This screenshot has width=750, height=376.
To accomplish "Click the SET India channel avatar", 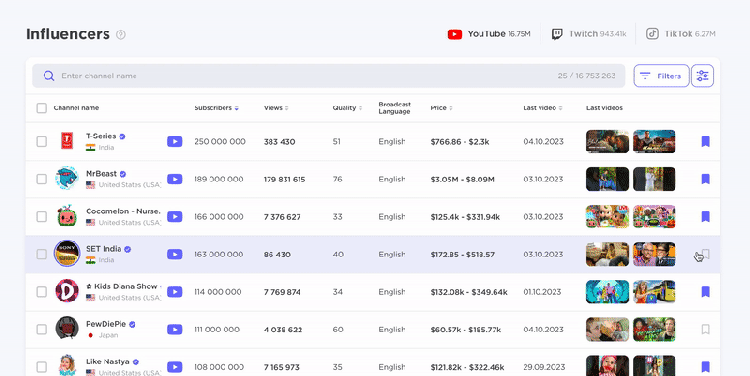I will [67, 254].
